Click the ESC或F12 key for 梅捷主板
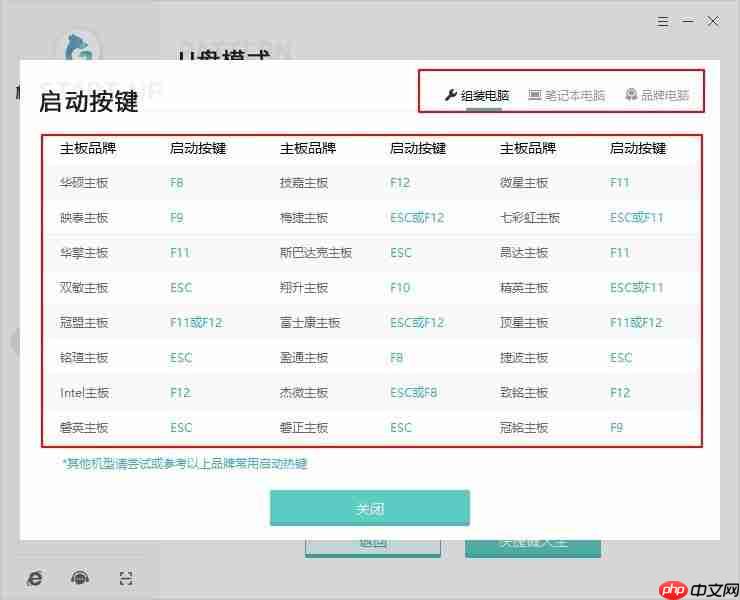This screenshot has width=740, height=600. coord(417,218)
